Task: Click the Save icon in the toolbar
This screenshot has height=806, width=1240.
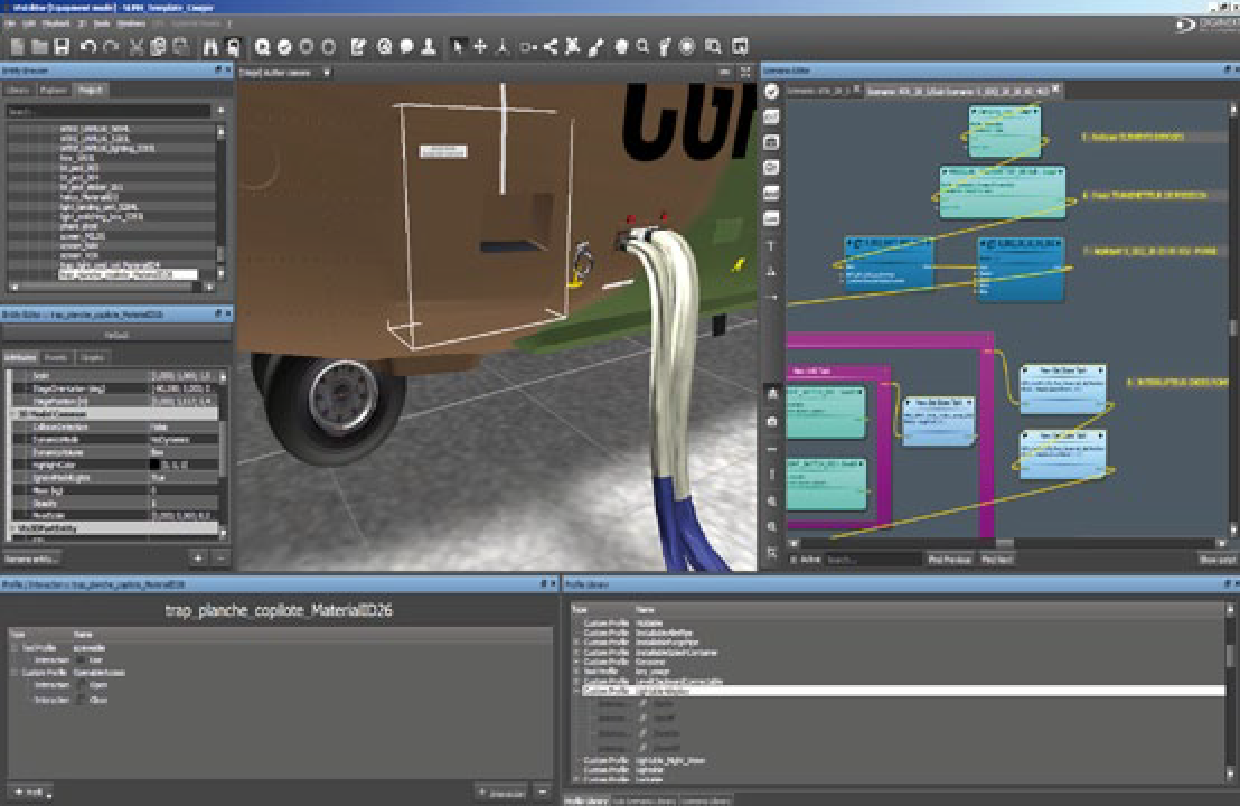Action: click(x=62, y=47)
